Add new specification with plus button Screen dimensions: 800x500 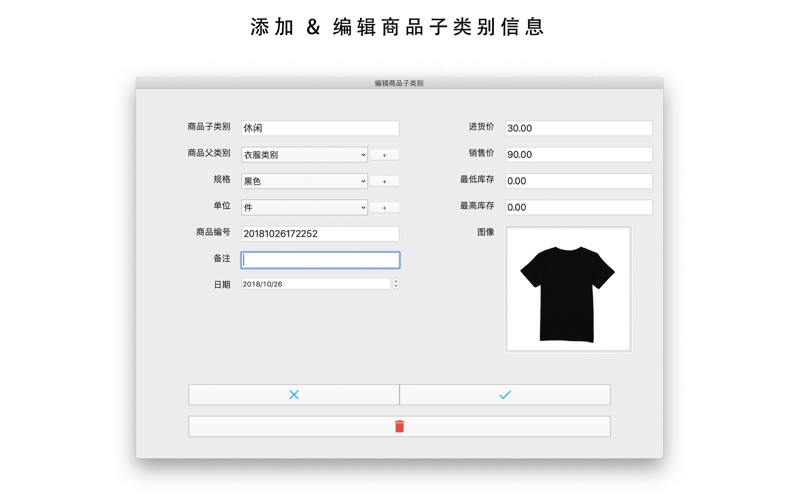coord(384,181)
